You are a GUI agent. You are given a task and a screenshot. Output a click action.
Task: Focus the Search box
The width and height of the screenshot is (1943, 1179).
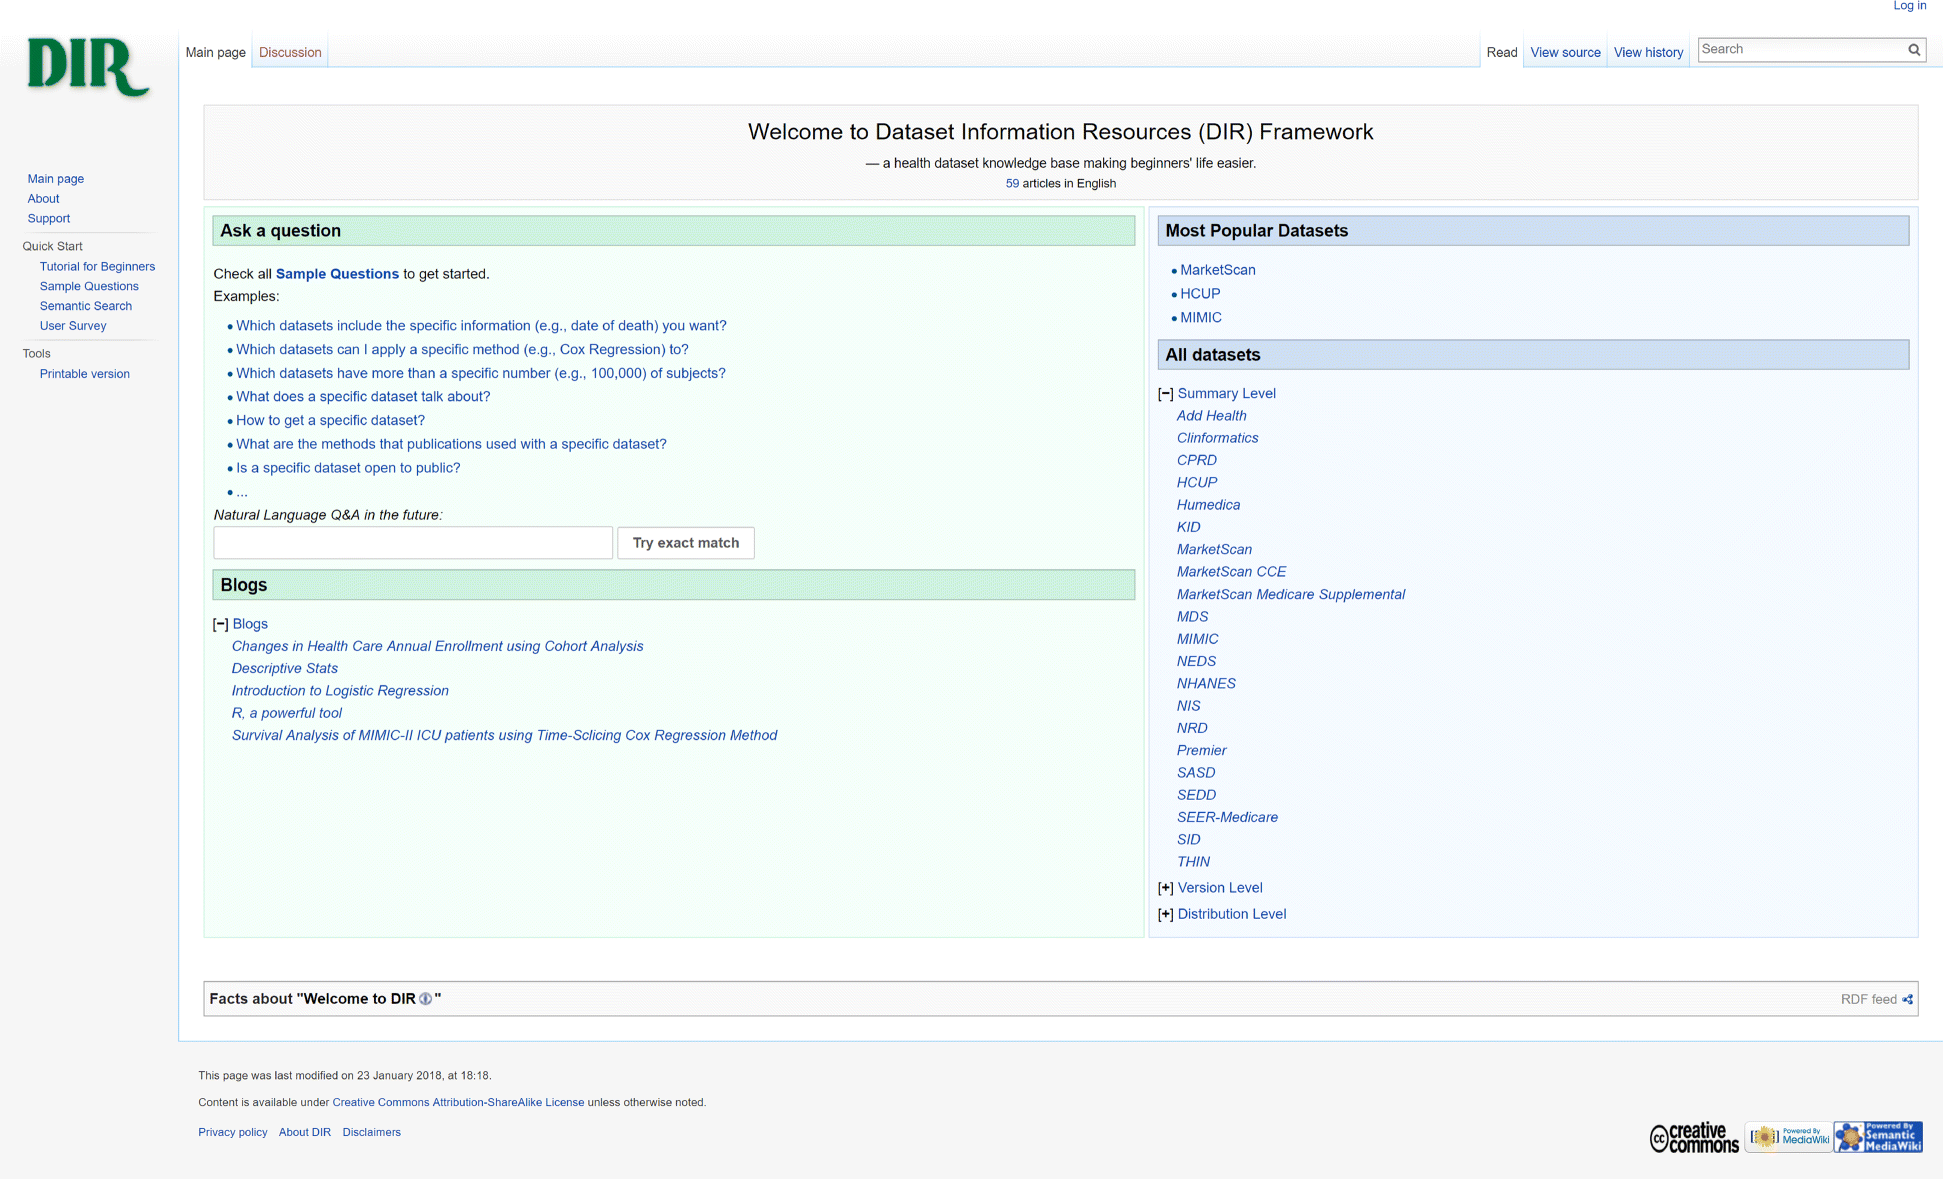[1800, 49]
